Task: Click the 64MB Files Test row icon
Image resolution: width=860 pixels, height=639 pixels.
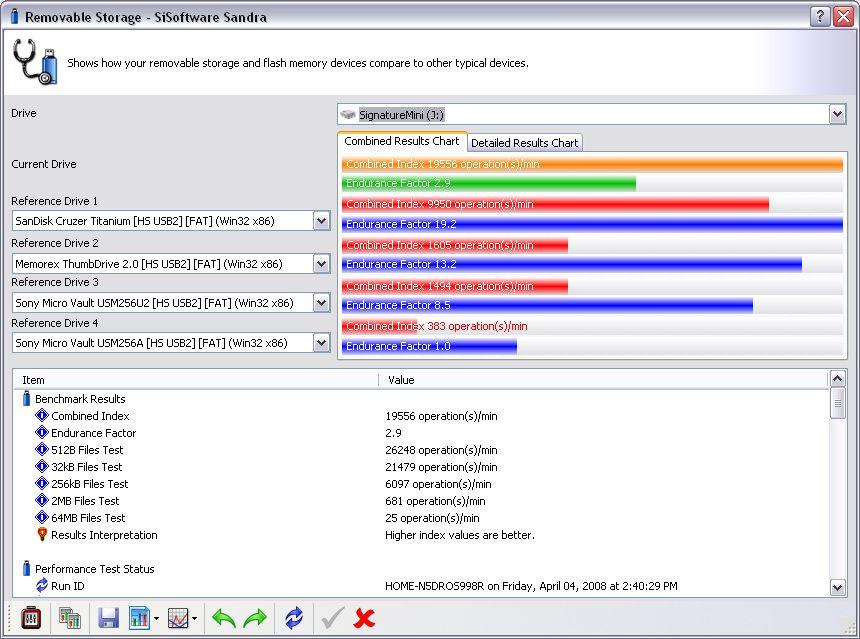Action: point(42,517)
